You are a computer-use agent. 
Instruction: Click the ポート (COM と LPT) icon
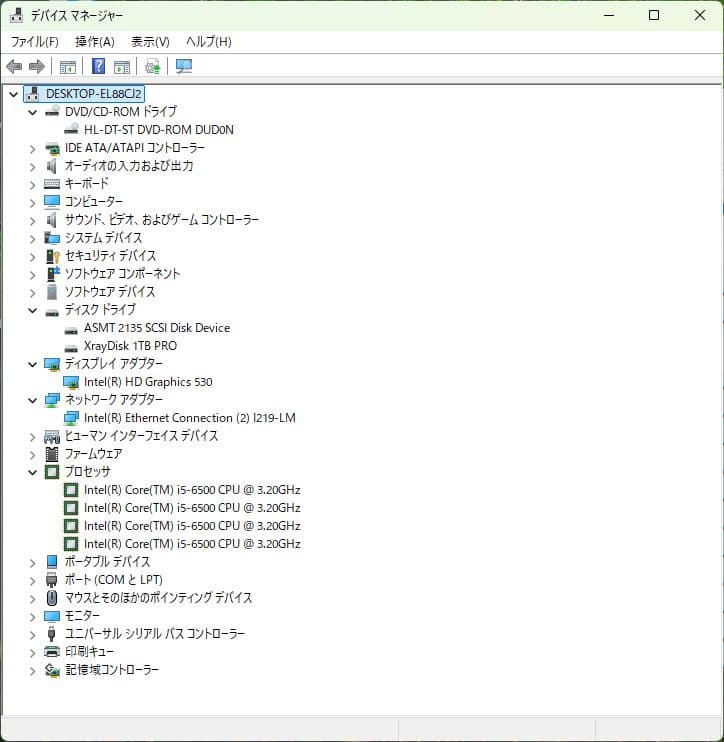tap(52, 580)
